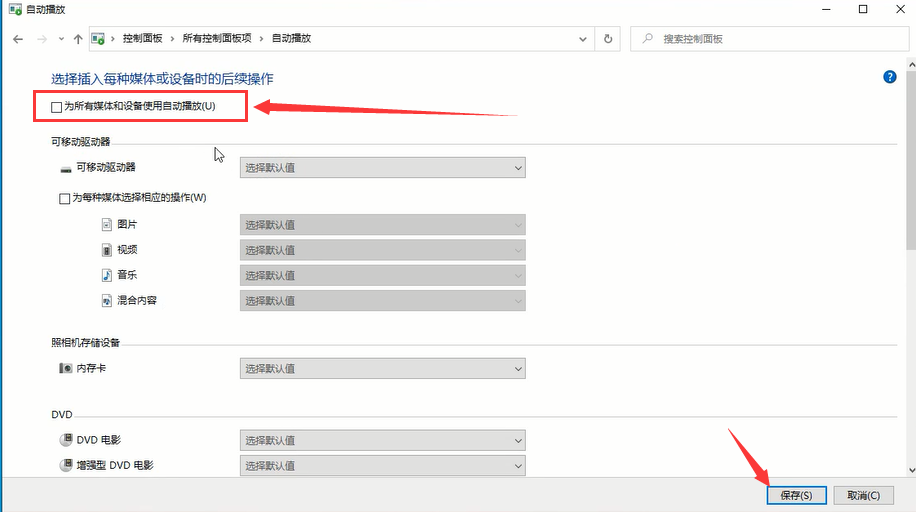The height and width of the screenshot is (512, 916).
Task: Click the back navigation arrow
Action: 18,39
